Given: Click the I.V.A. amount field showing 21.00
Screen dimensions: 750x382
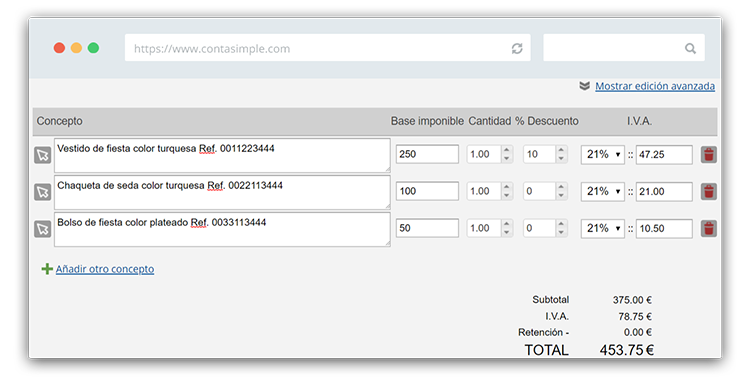Looking at the screenshot, I should (x=664, y=191).
